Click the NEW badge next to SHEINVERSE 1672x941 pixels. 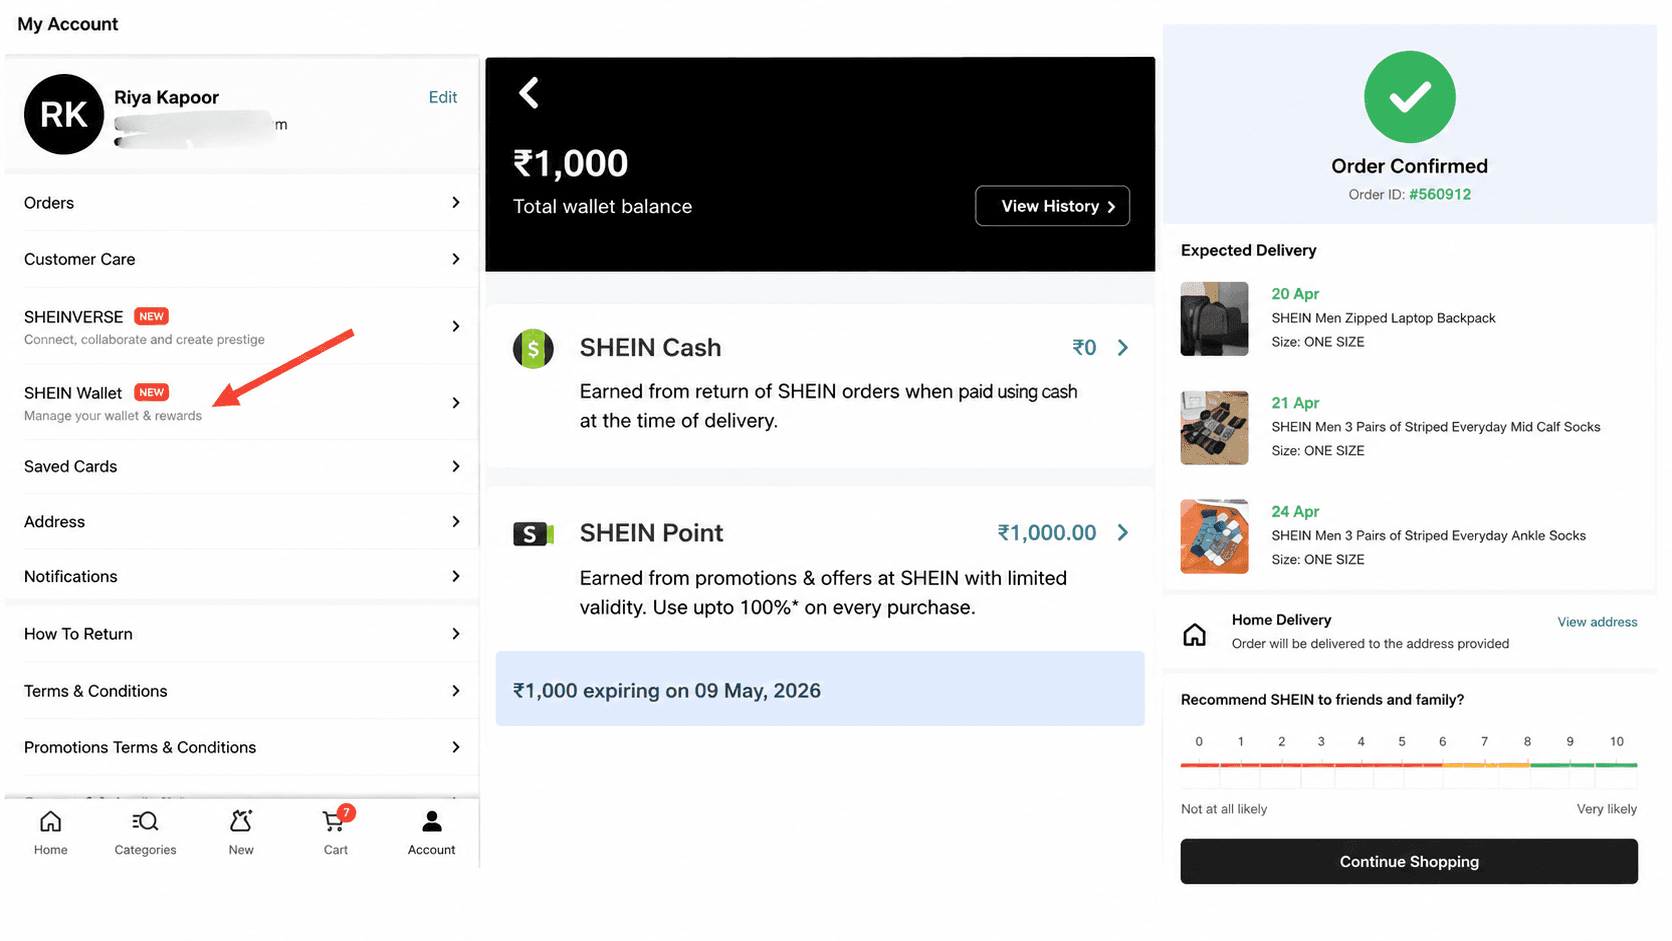(x=151, y=316)
